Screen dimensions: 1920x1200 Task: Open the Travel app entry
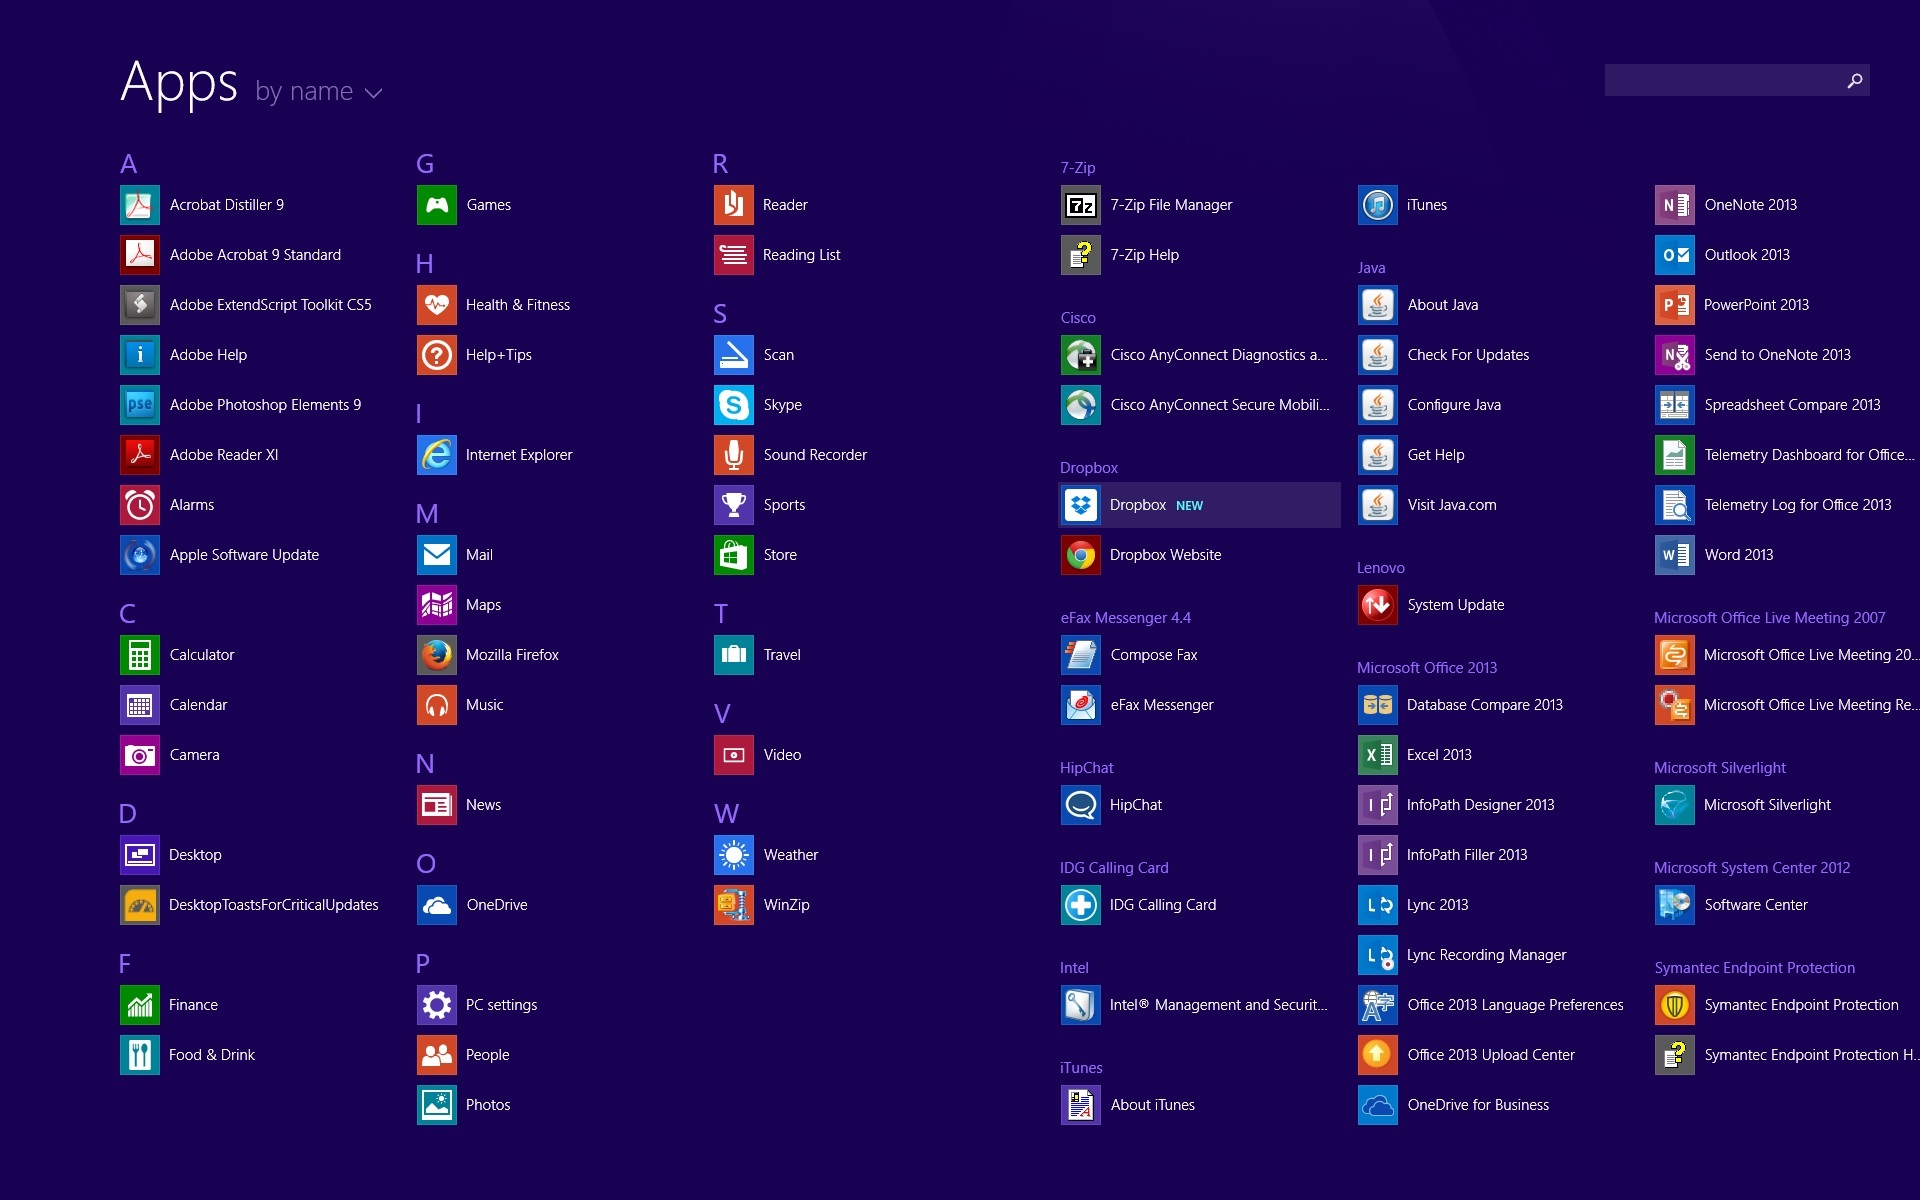coord(758,655)
